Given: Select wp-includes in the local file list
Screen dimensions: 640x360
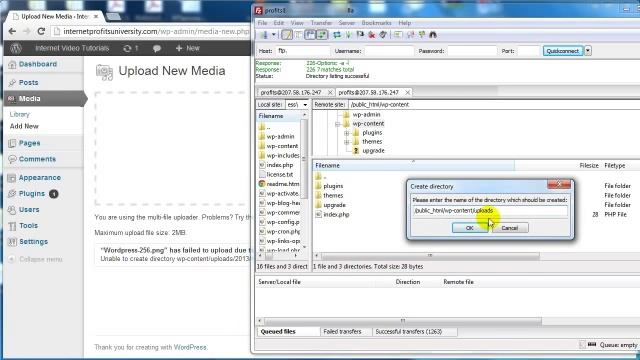Looking at the screenshot, I should point(283,156).
